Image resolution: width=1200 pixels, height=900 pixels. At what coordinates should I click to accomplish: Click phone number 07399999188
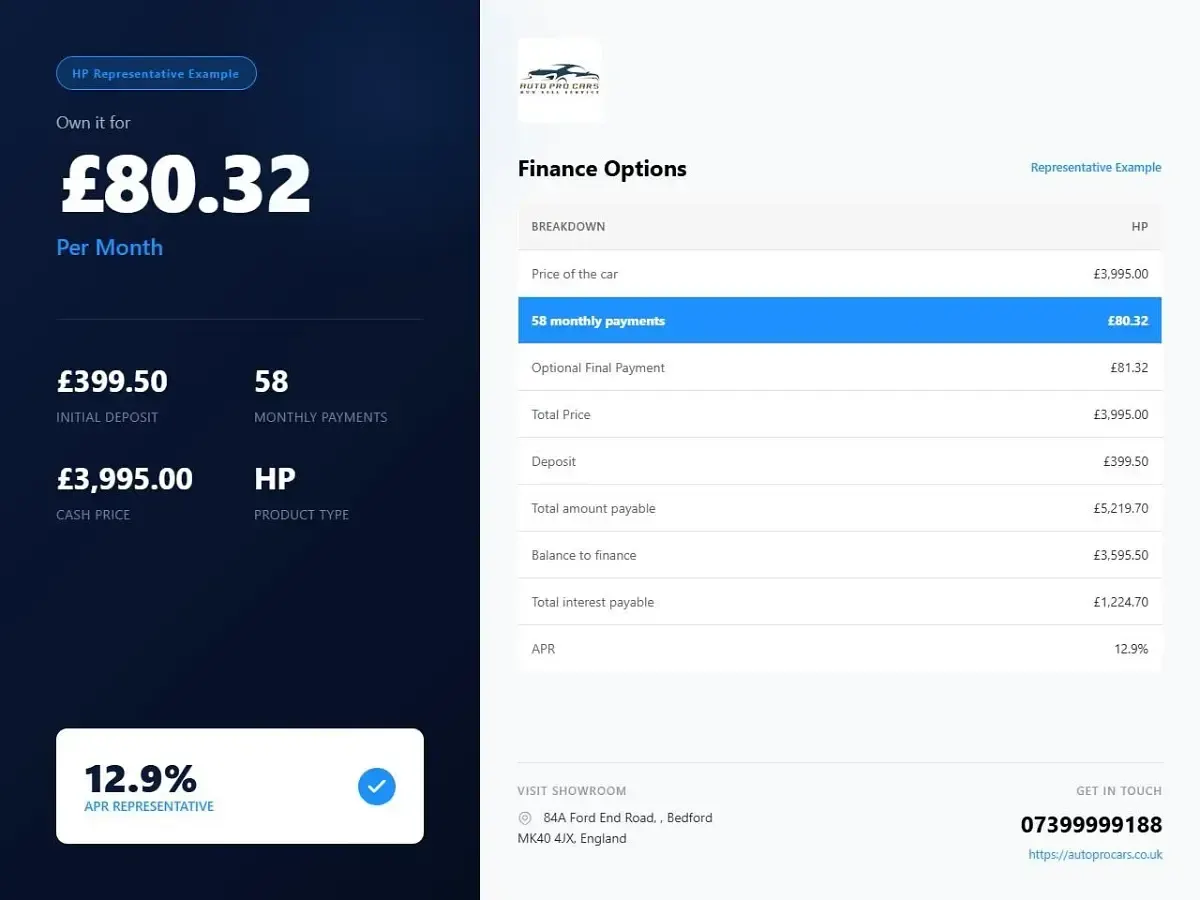pyautogui.click(x=1091, y=825)
